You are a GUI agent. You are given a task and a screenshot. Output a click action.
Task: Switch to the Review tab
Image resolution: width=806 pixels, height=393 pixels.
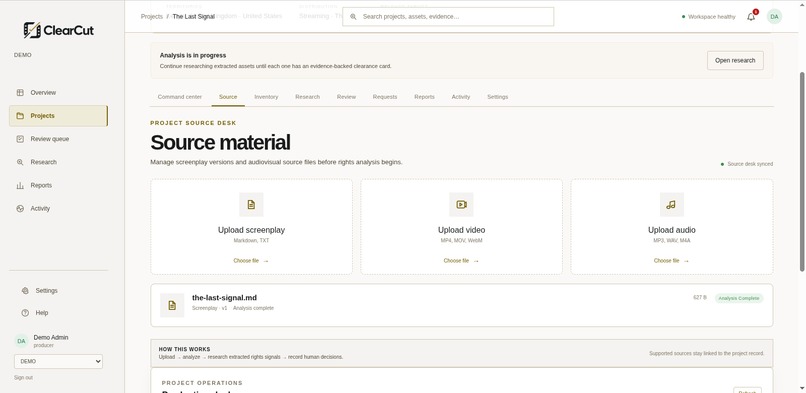(346, 97)
